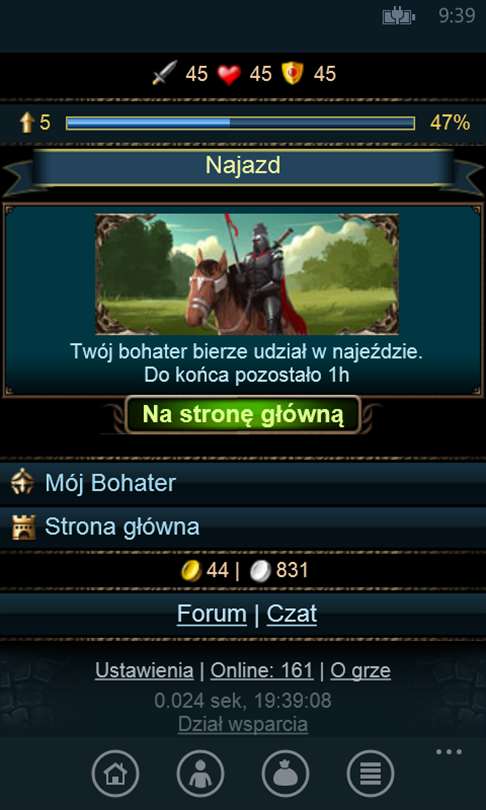Click the knight on horse raid image
The height and width of the screenshot is (810, 486).
point(247,274)
